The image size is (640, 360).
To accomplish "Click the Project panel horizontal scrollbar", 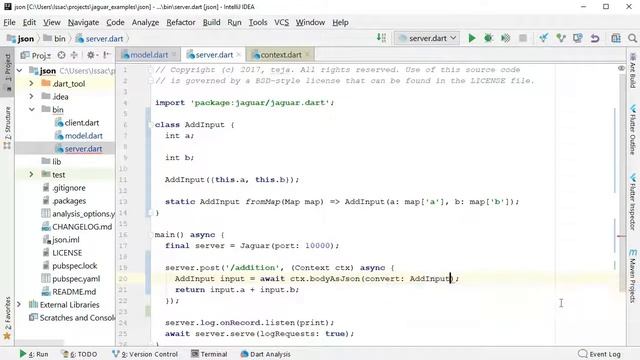I will point(40,343).
